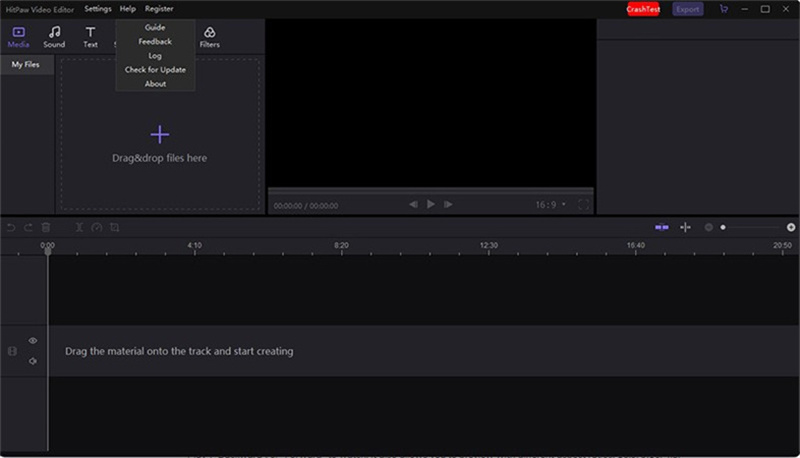Screen dimensions: 800x458
Task: Click the Help menu
Action: [128, 9]
